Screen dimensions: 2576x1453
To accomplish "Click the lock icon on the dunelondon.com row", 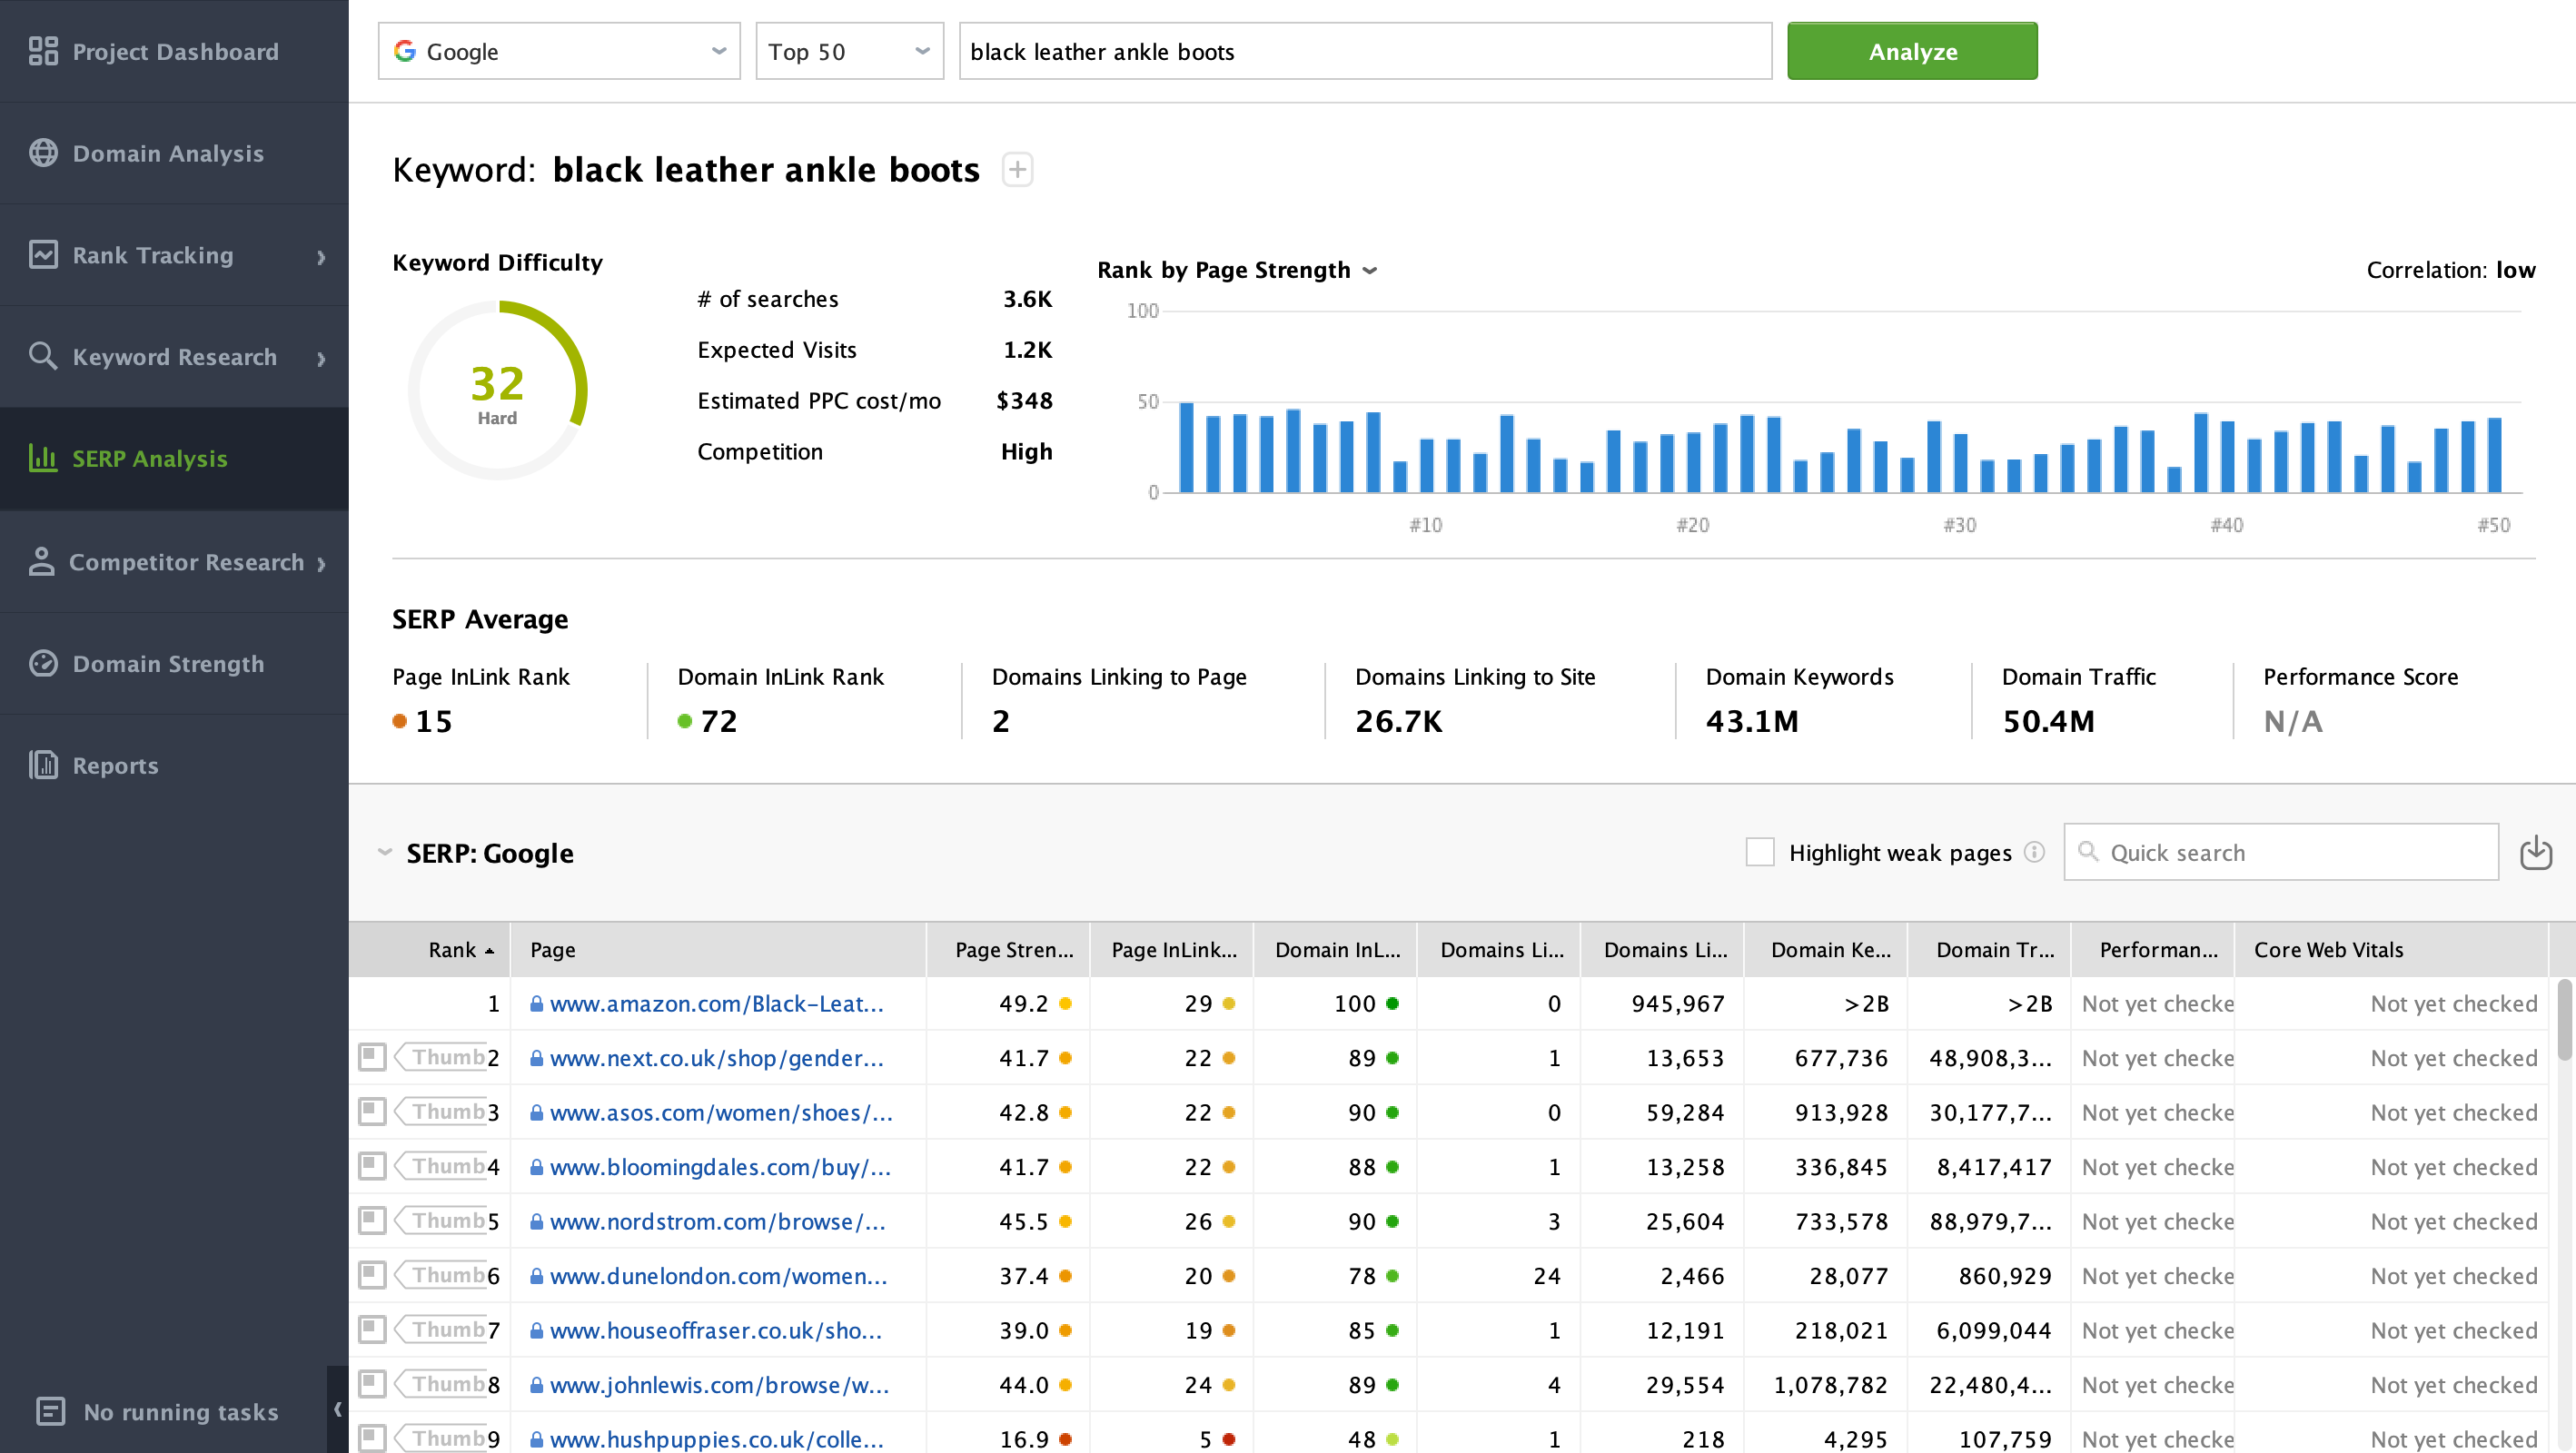I will click(x=537, y=1275).
